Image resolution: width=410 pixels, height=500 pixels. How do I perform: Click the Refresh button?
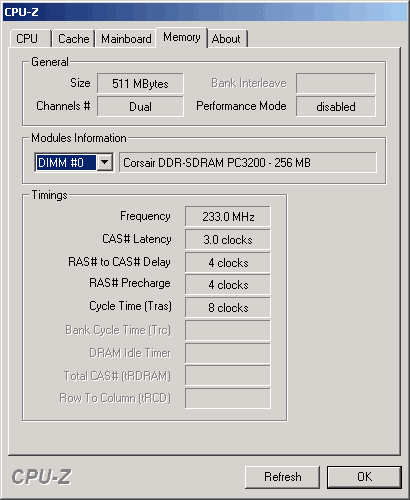pos(282,477)
